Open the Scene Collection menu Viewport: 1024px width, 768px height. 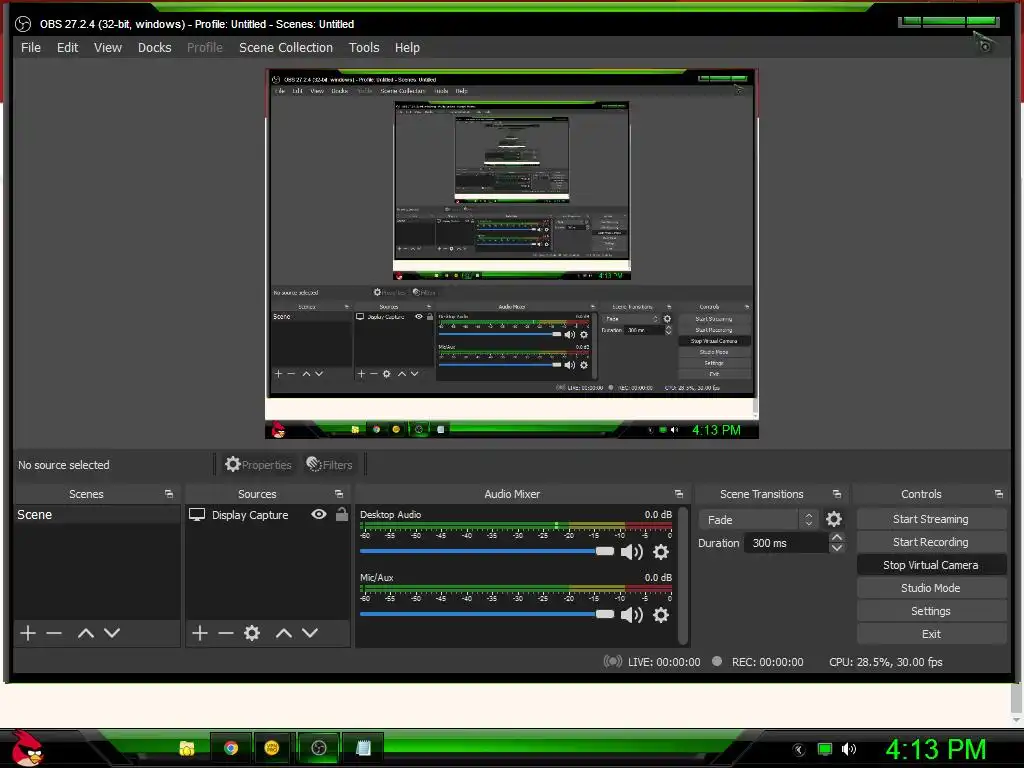tap(286, 48)
